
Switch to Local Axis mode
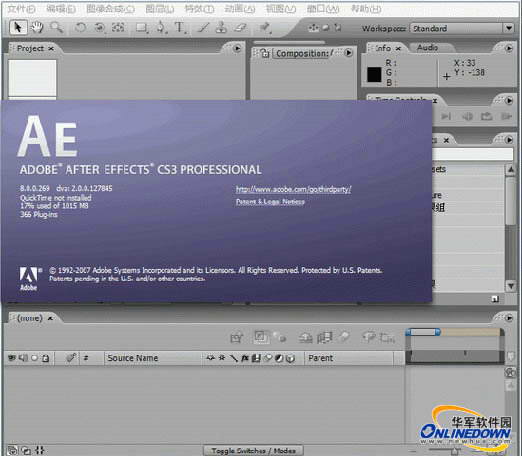[x=313, y=28]
